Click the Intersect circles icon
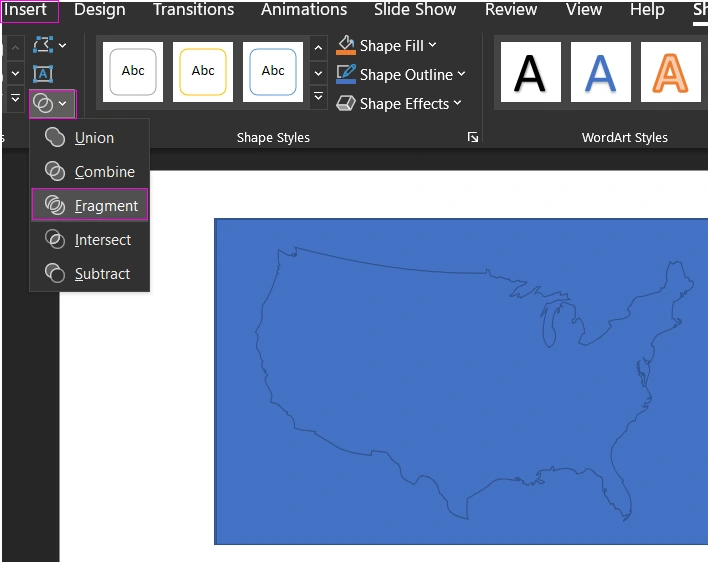708x562 pixels. (55, 240)
